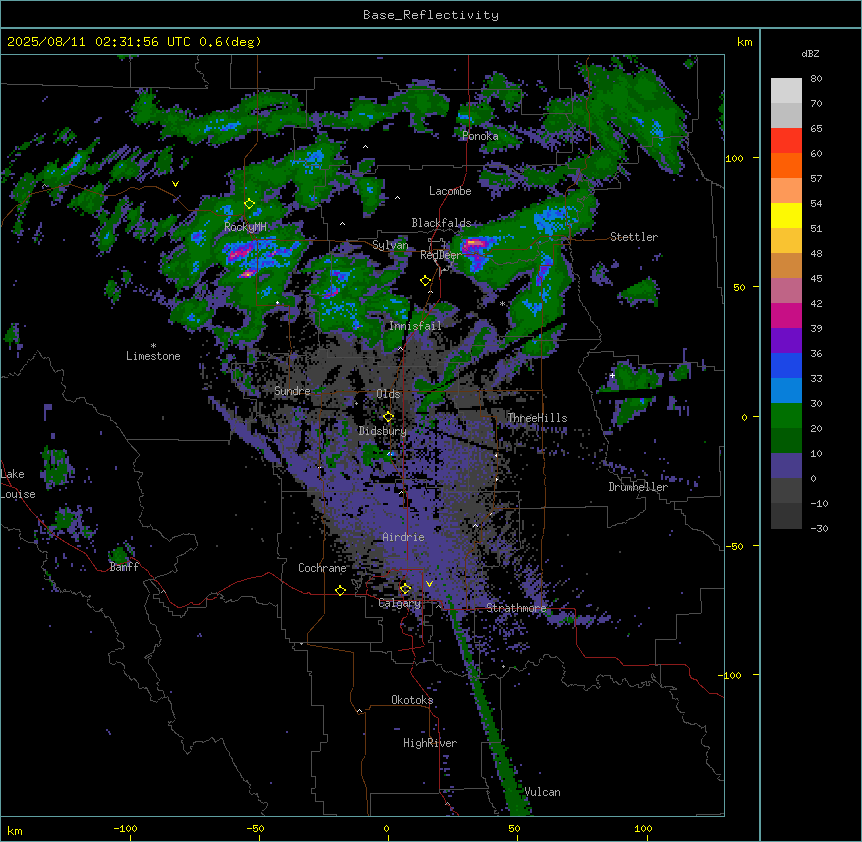Screen dimensions: 862x842
Task: Select the orange 60 dBZ swatch
Action: [786, 165]
